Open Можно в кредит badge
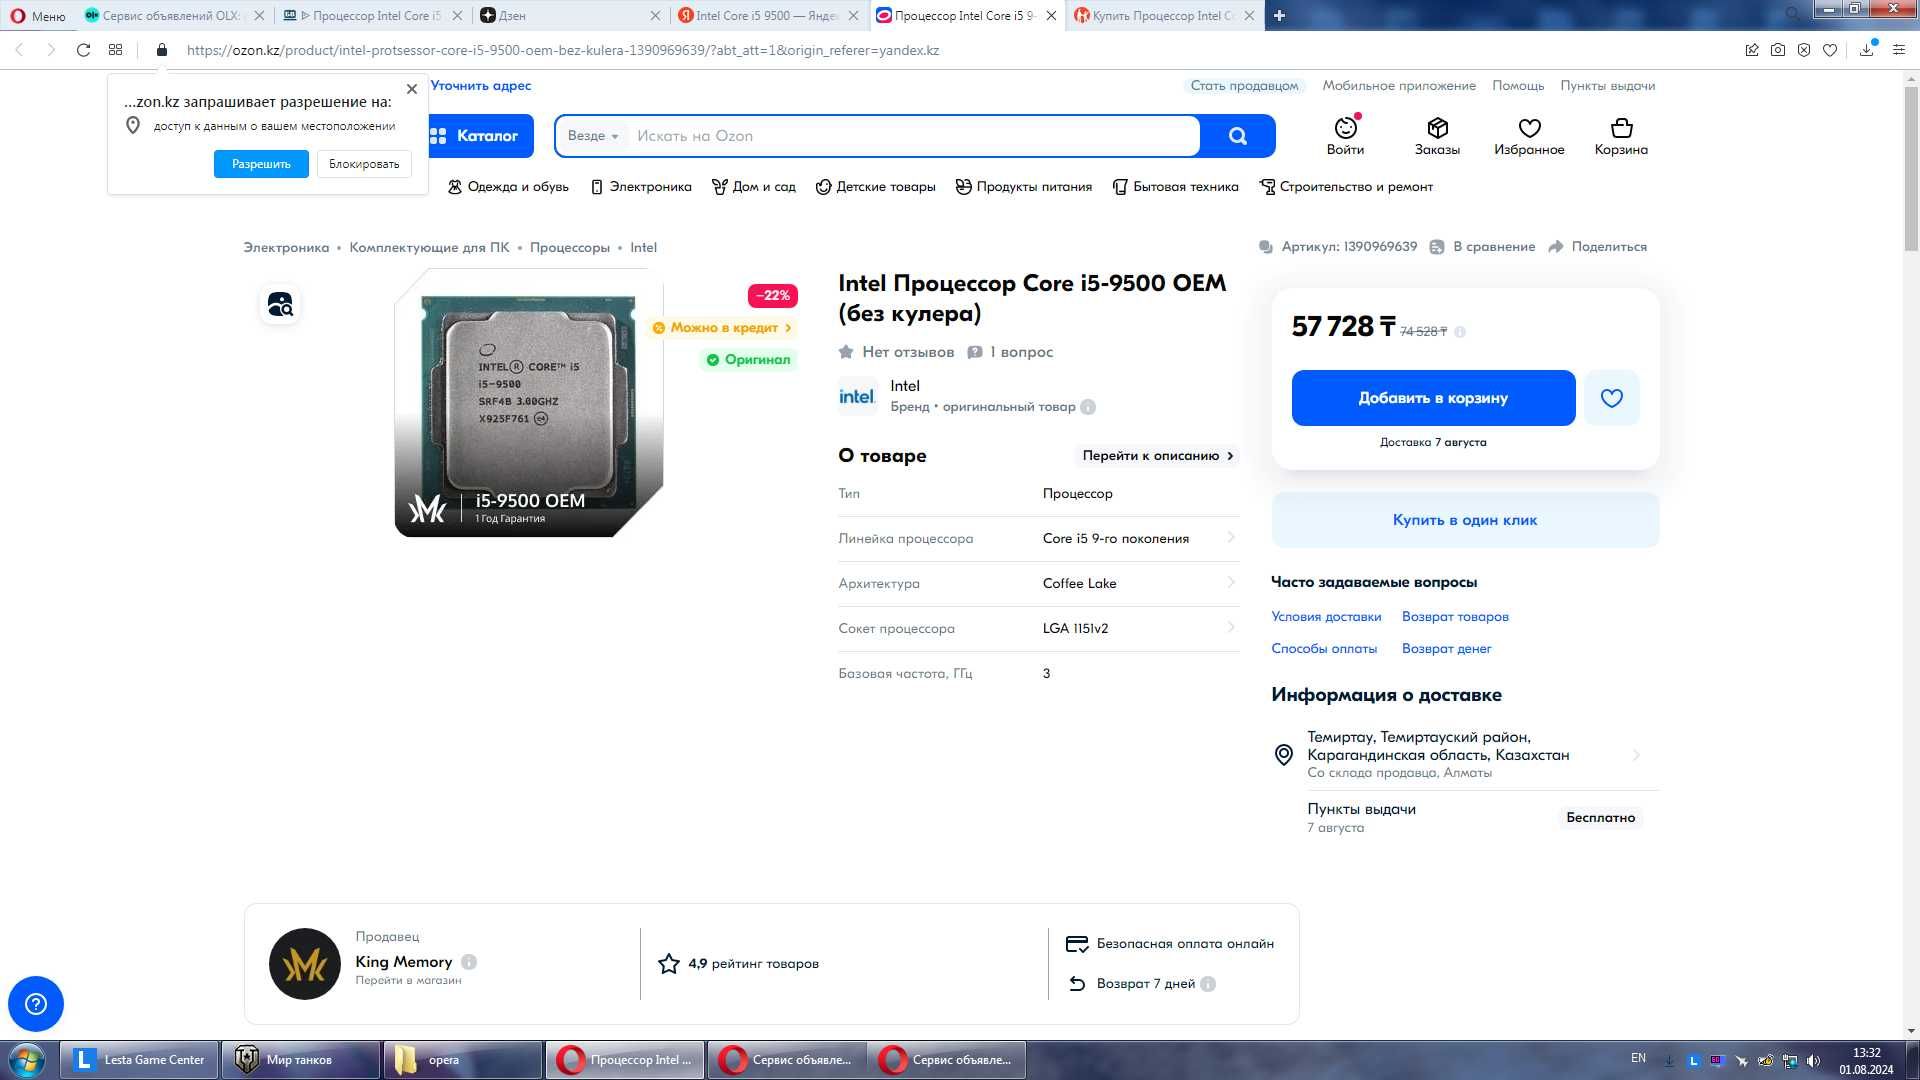1920x1080 pixels. tap(722, 328)
